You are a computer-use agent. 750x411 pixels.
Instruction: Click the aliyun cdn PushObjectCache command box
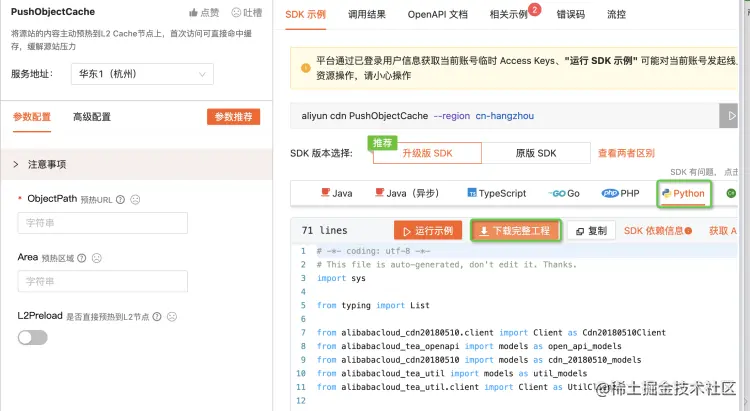[x=505, y=116]
